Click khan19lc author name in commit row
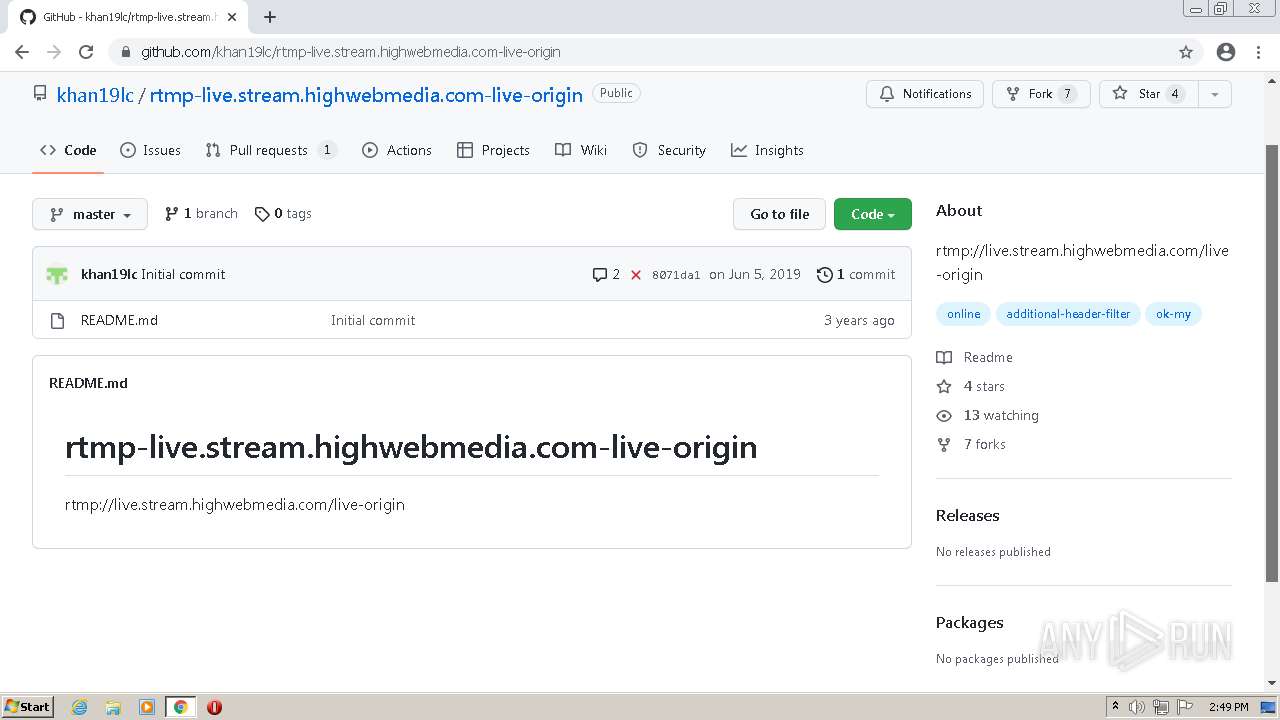The height and width of the screenshot is (720, 1280). (x=109, y=274)
